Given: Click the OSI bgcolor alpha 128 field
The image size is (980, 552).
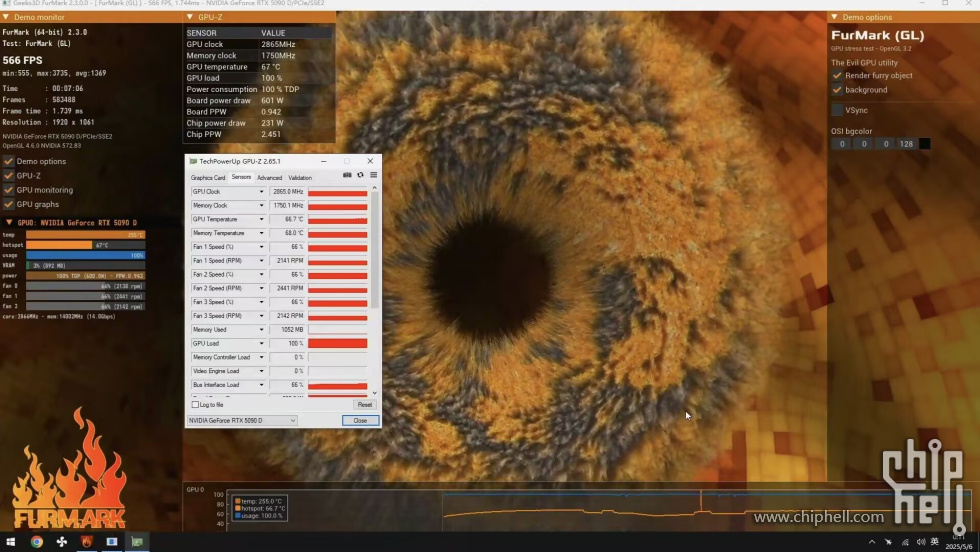Looking at the screenshot, I should point(906,144).
